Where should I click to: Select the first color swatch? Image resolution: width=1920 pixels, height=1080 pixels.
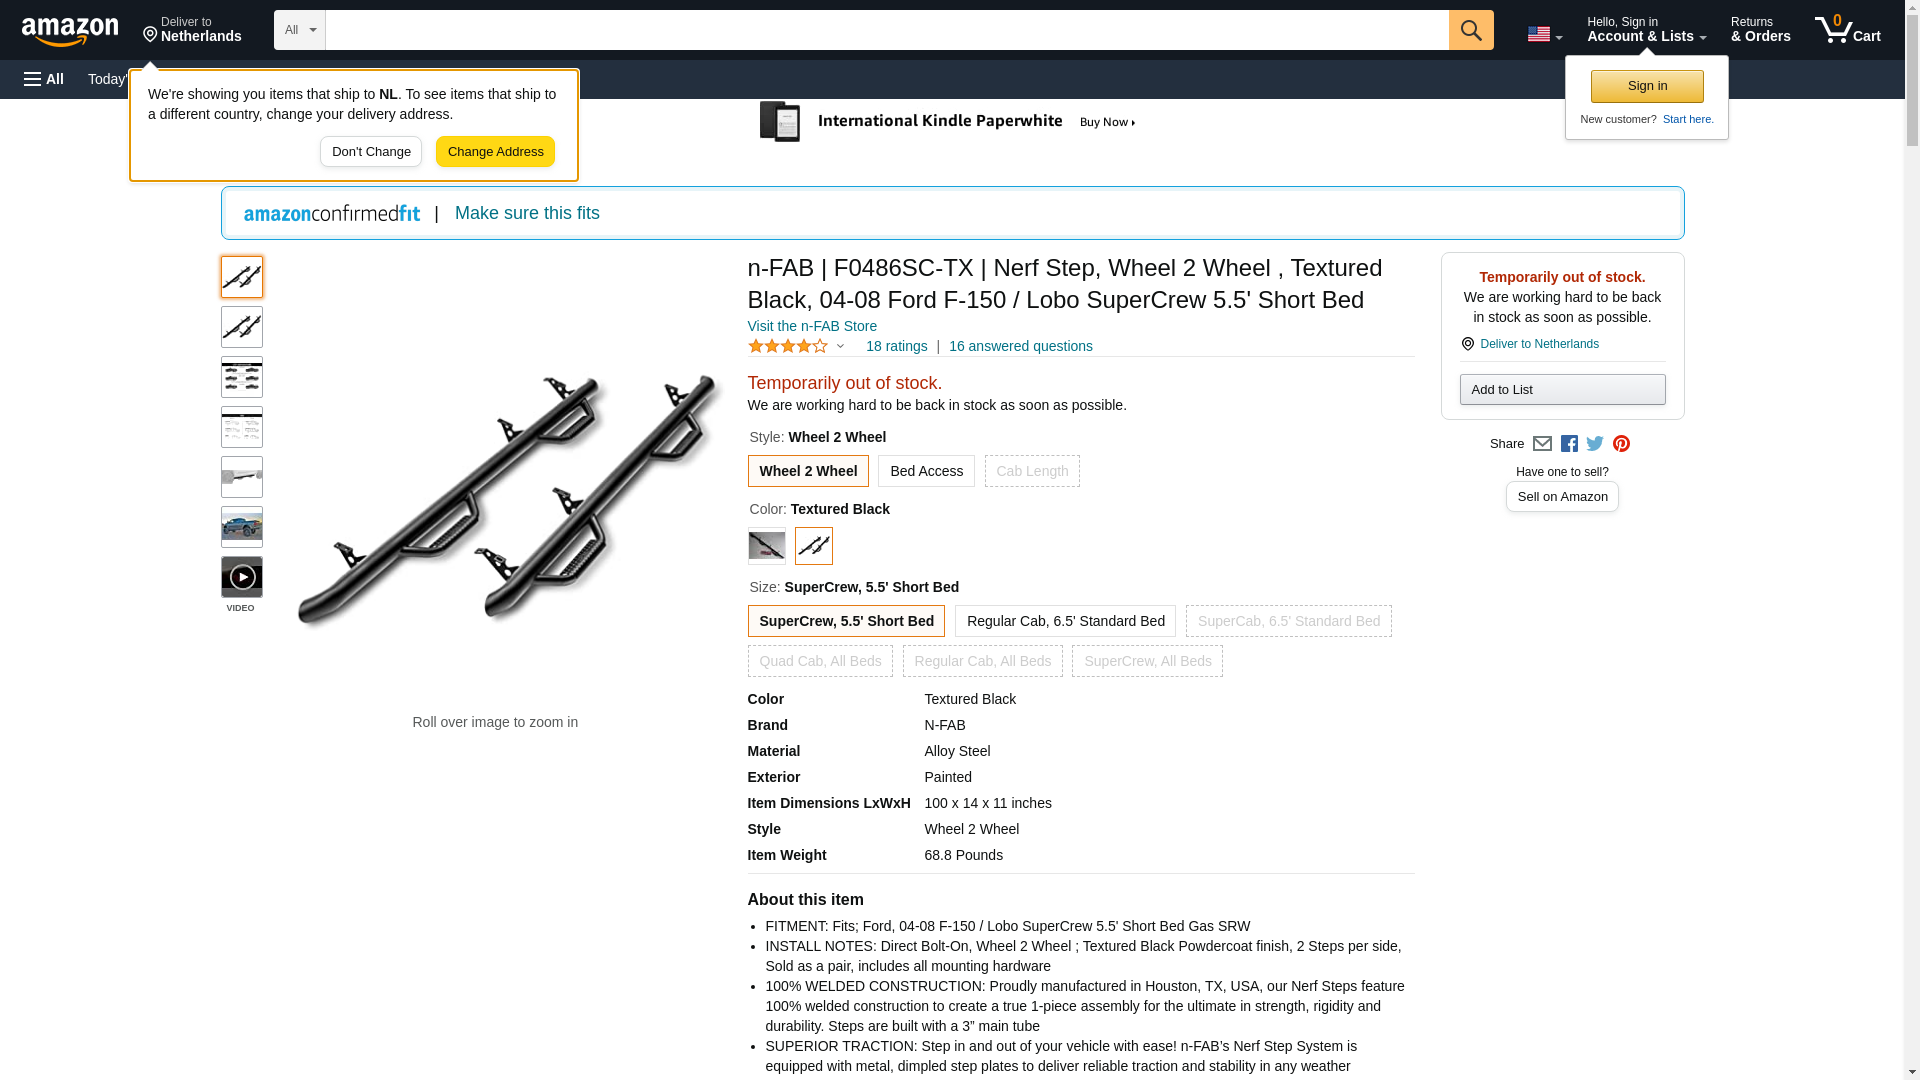[x=767, y=546]
